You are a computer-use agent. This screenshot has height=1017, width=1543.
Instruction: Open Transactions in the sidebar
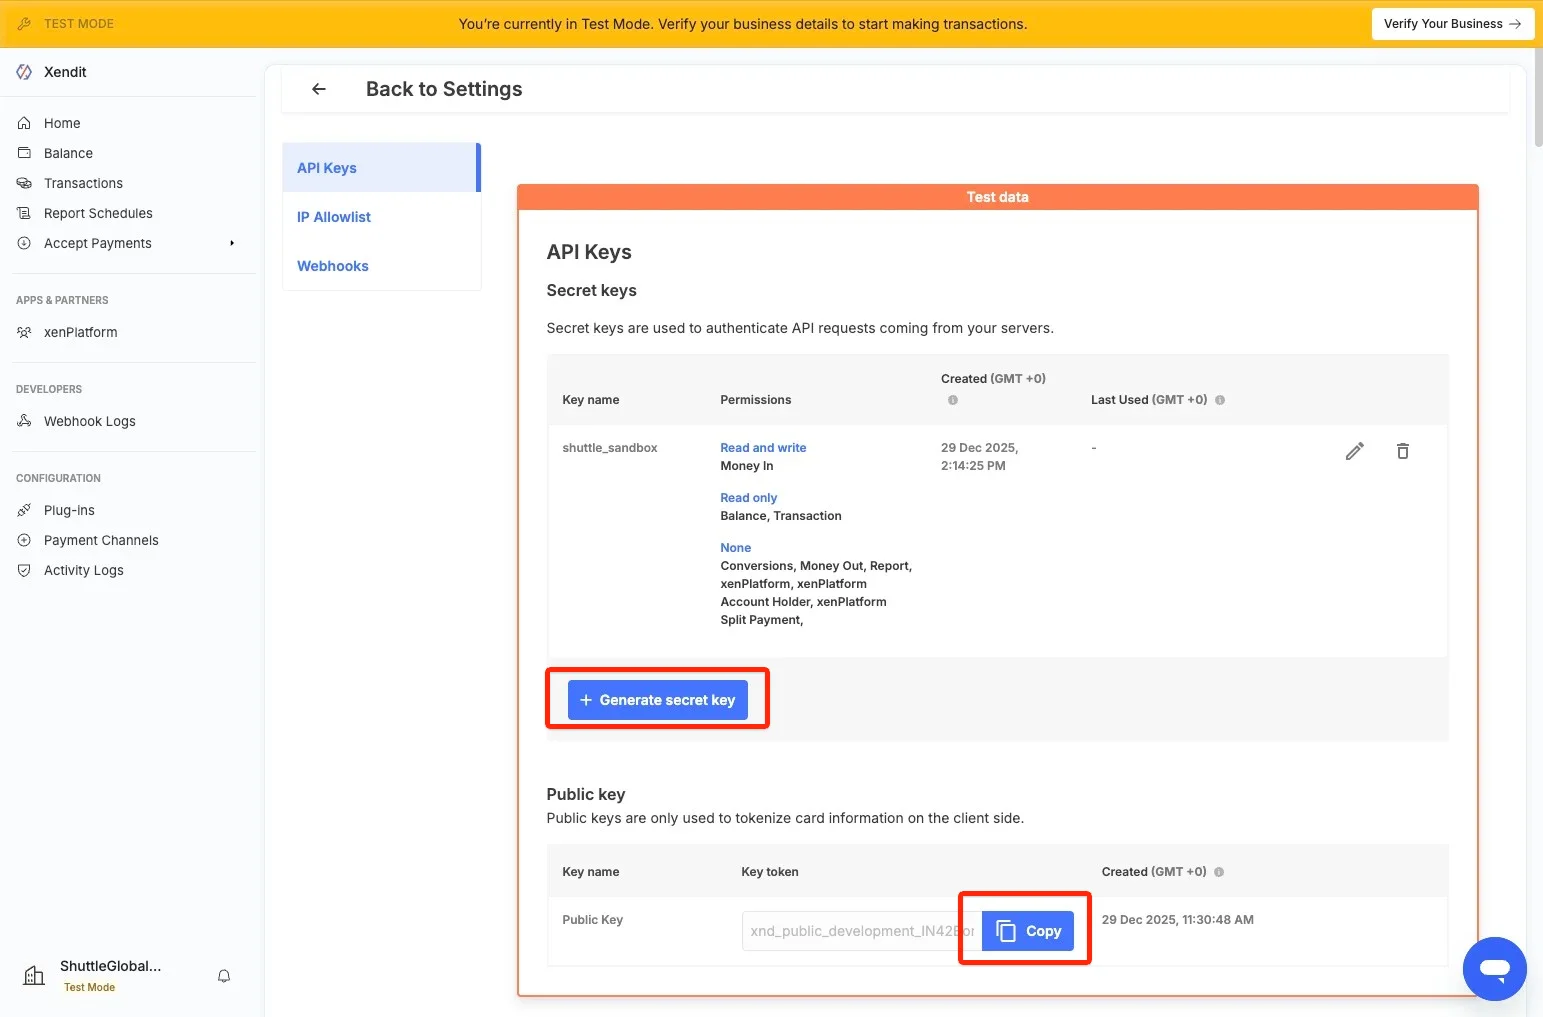coord(83,183)
